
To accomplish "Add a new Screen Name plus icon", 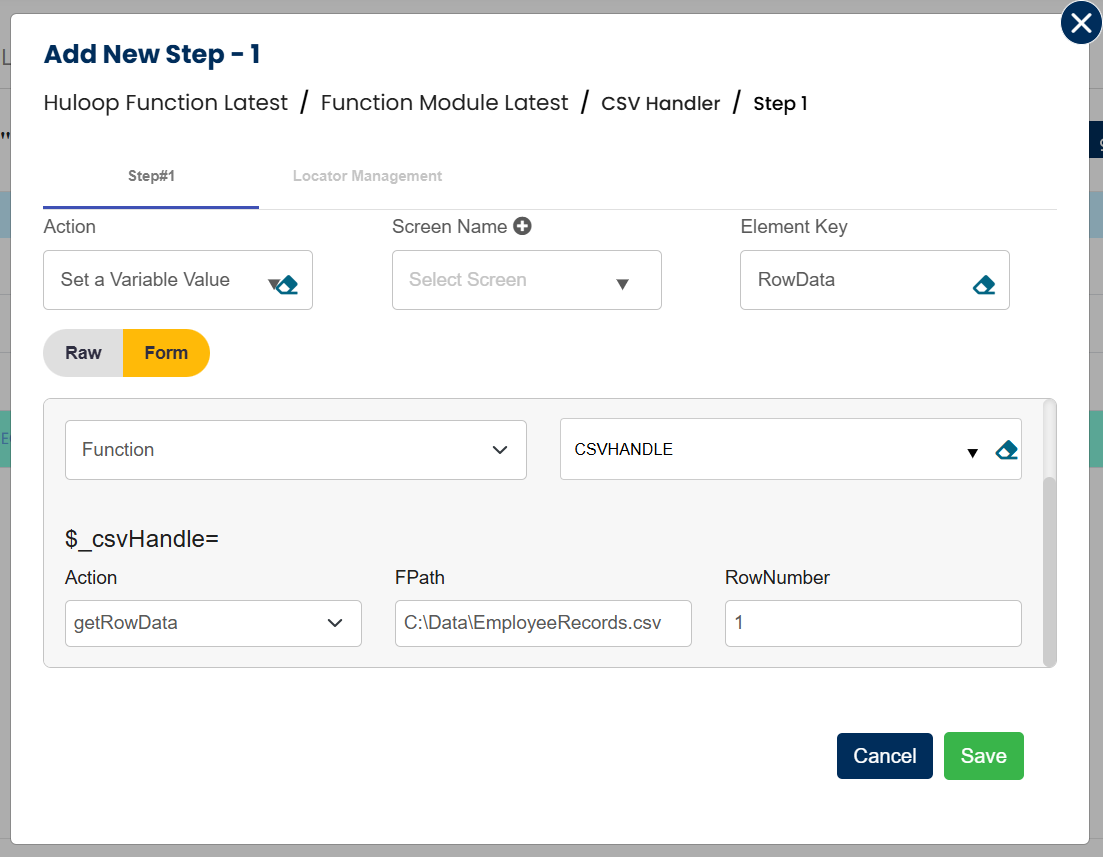I will pos(522,226).
